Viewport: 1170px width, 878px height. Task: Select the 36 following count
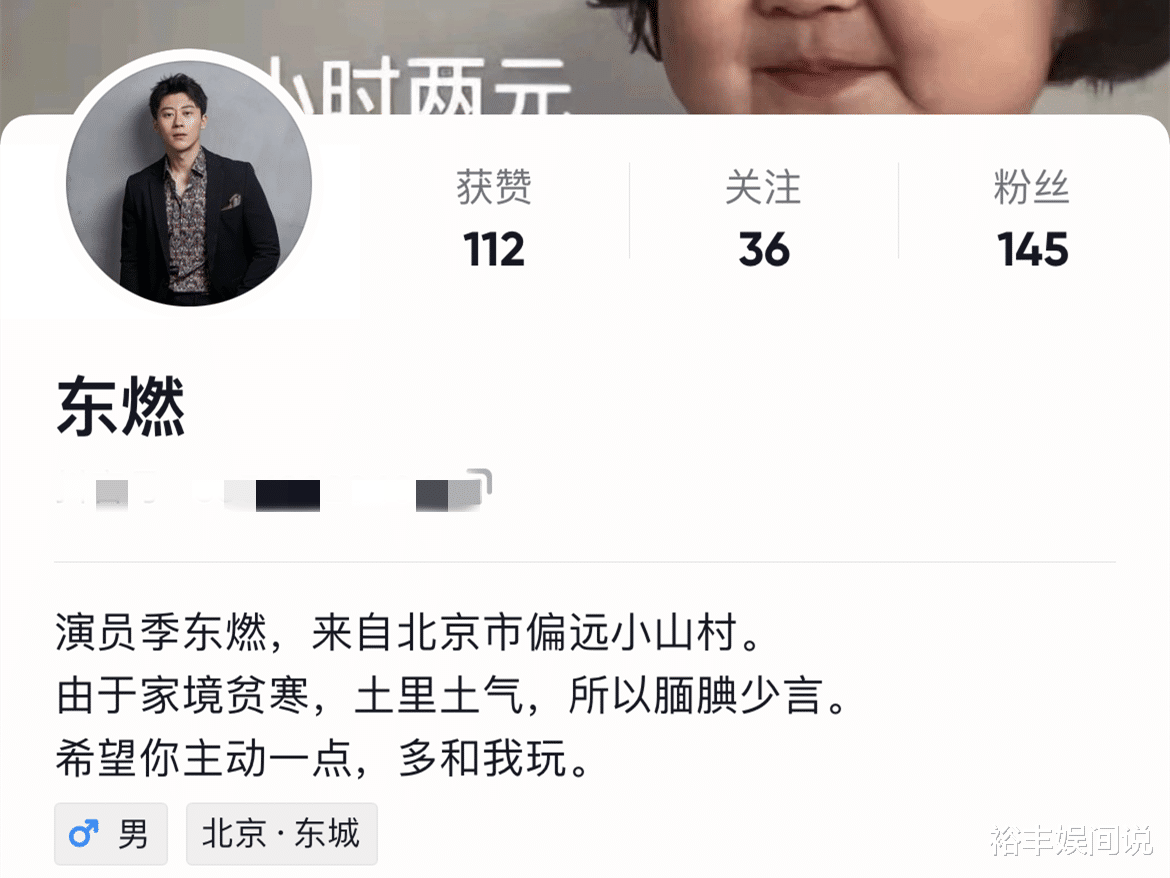point(764,249)
